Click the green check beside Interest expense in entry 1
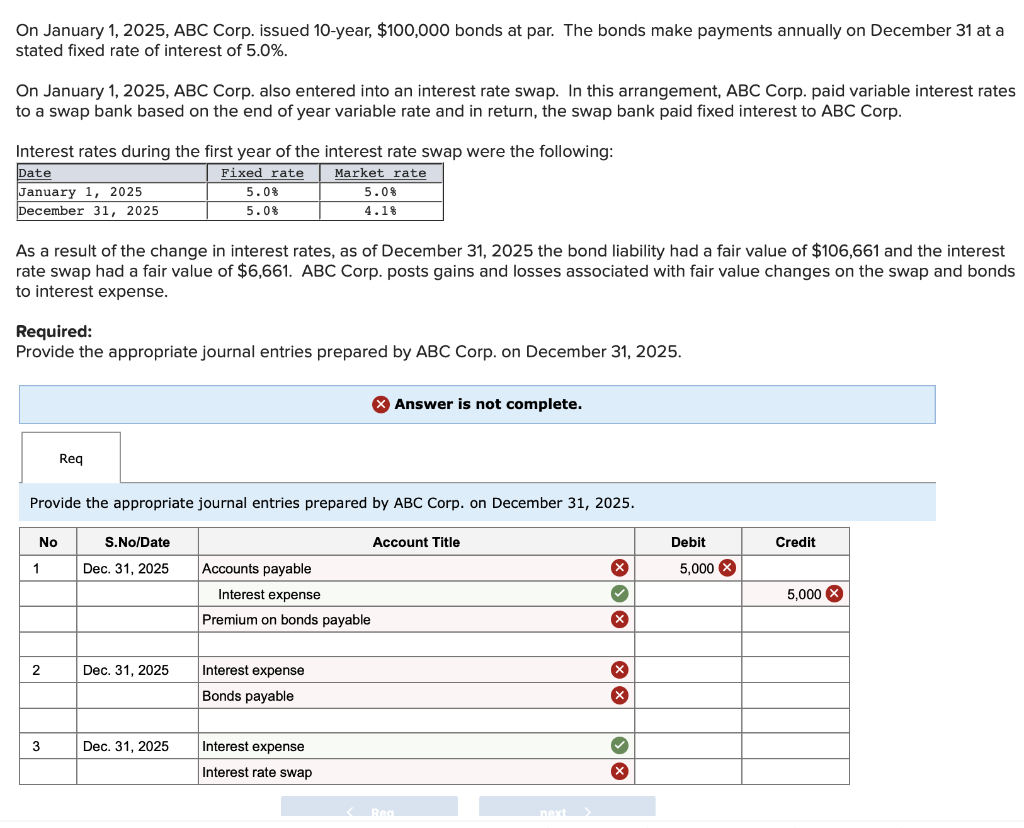Image resolution: width=1024 pixels, height=828 pixels. 618,593
